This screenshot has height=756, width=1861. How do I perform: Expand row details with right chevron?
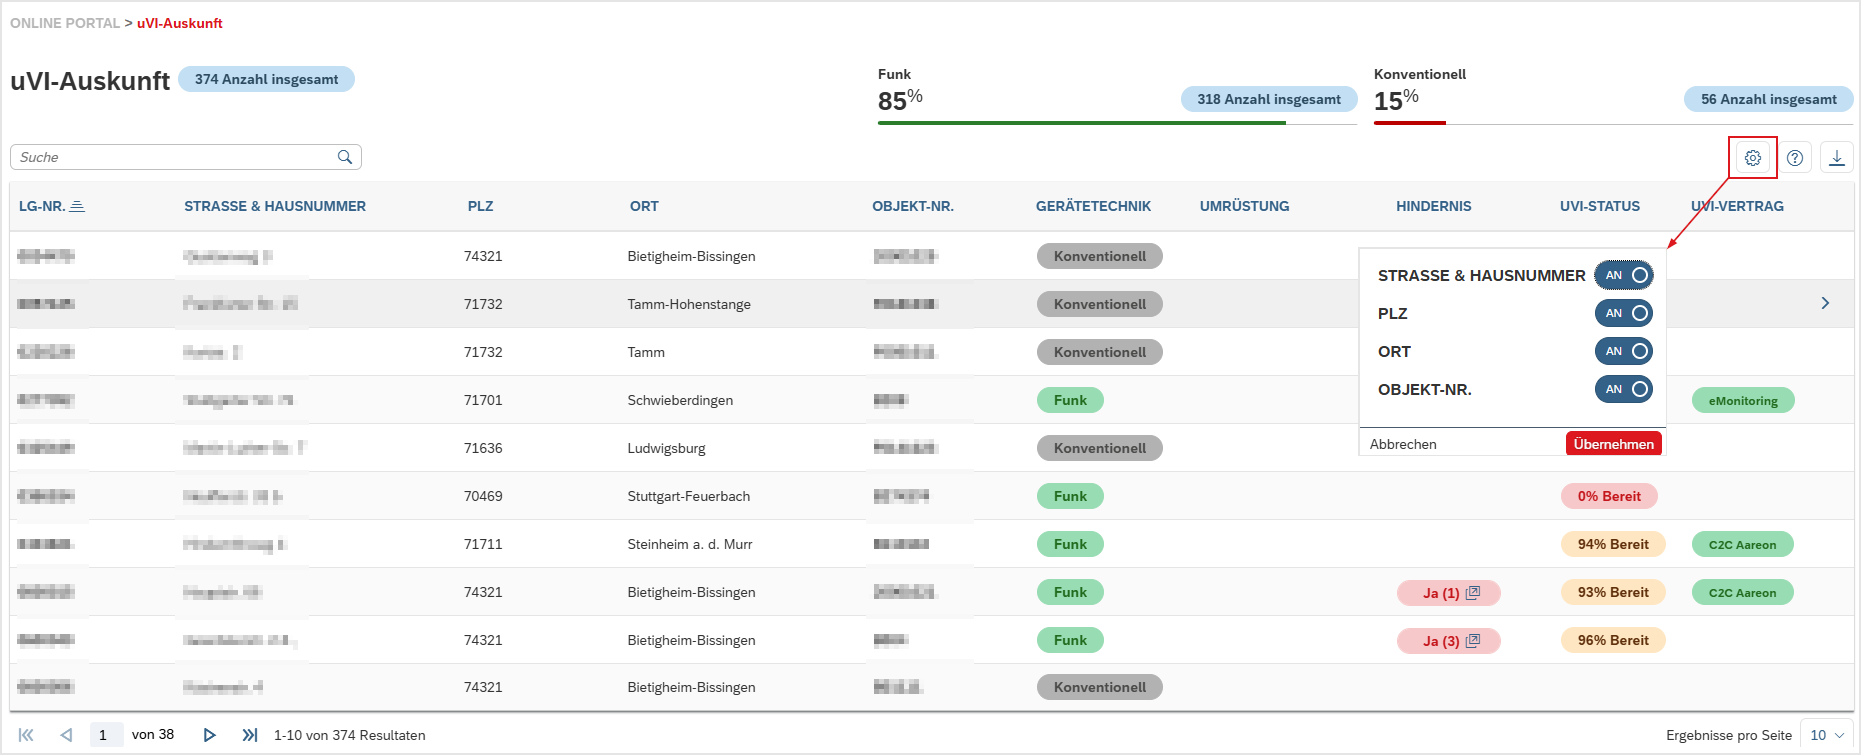1825,303
